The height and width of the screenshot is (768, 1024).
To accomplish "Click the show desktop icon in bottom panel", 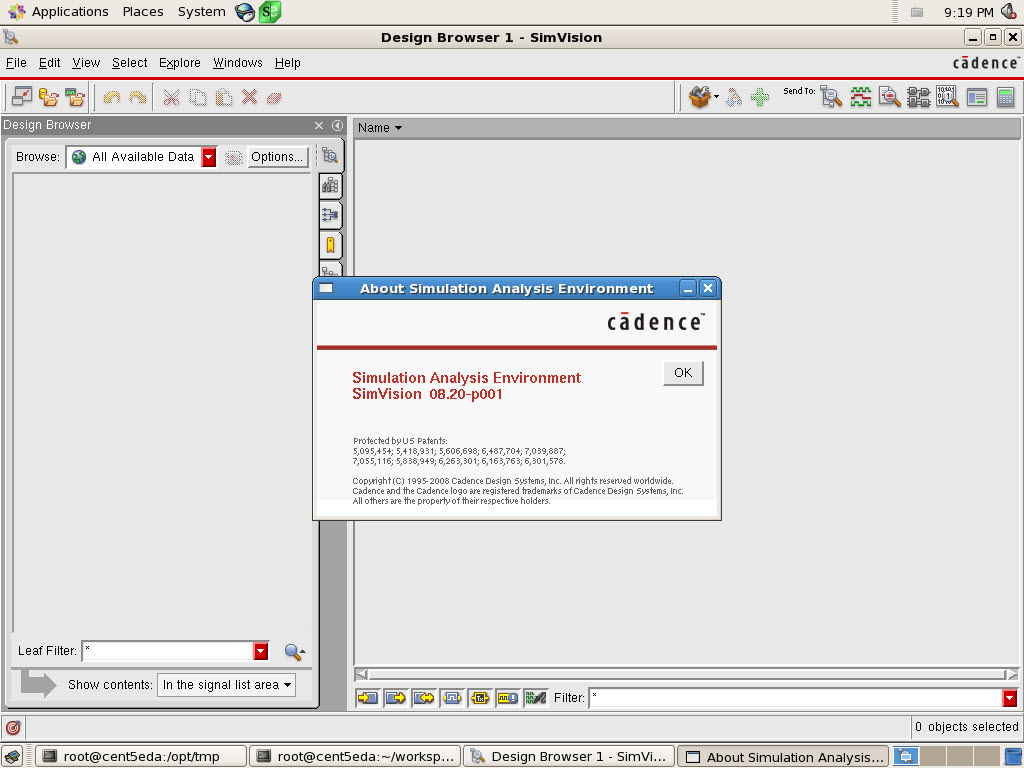I will [12, 756].
